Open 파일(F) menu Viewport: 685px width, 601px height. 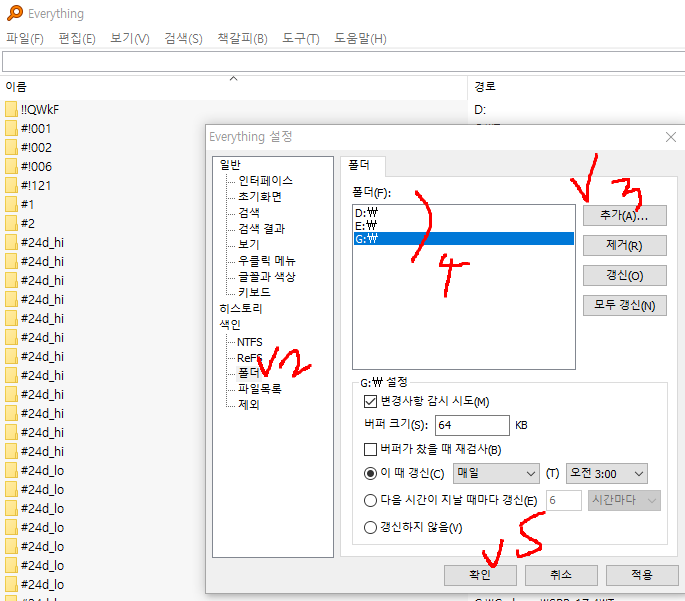(x=25, y=38)
